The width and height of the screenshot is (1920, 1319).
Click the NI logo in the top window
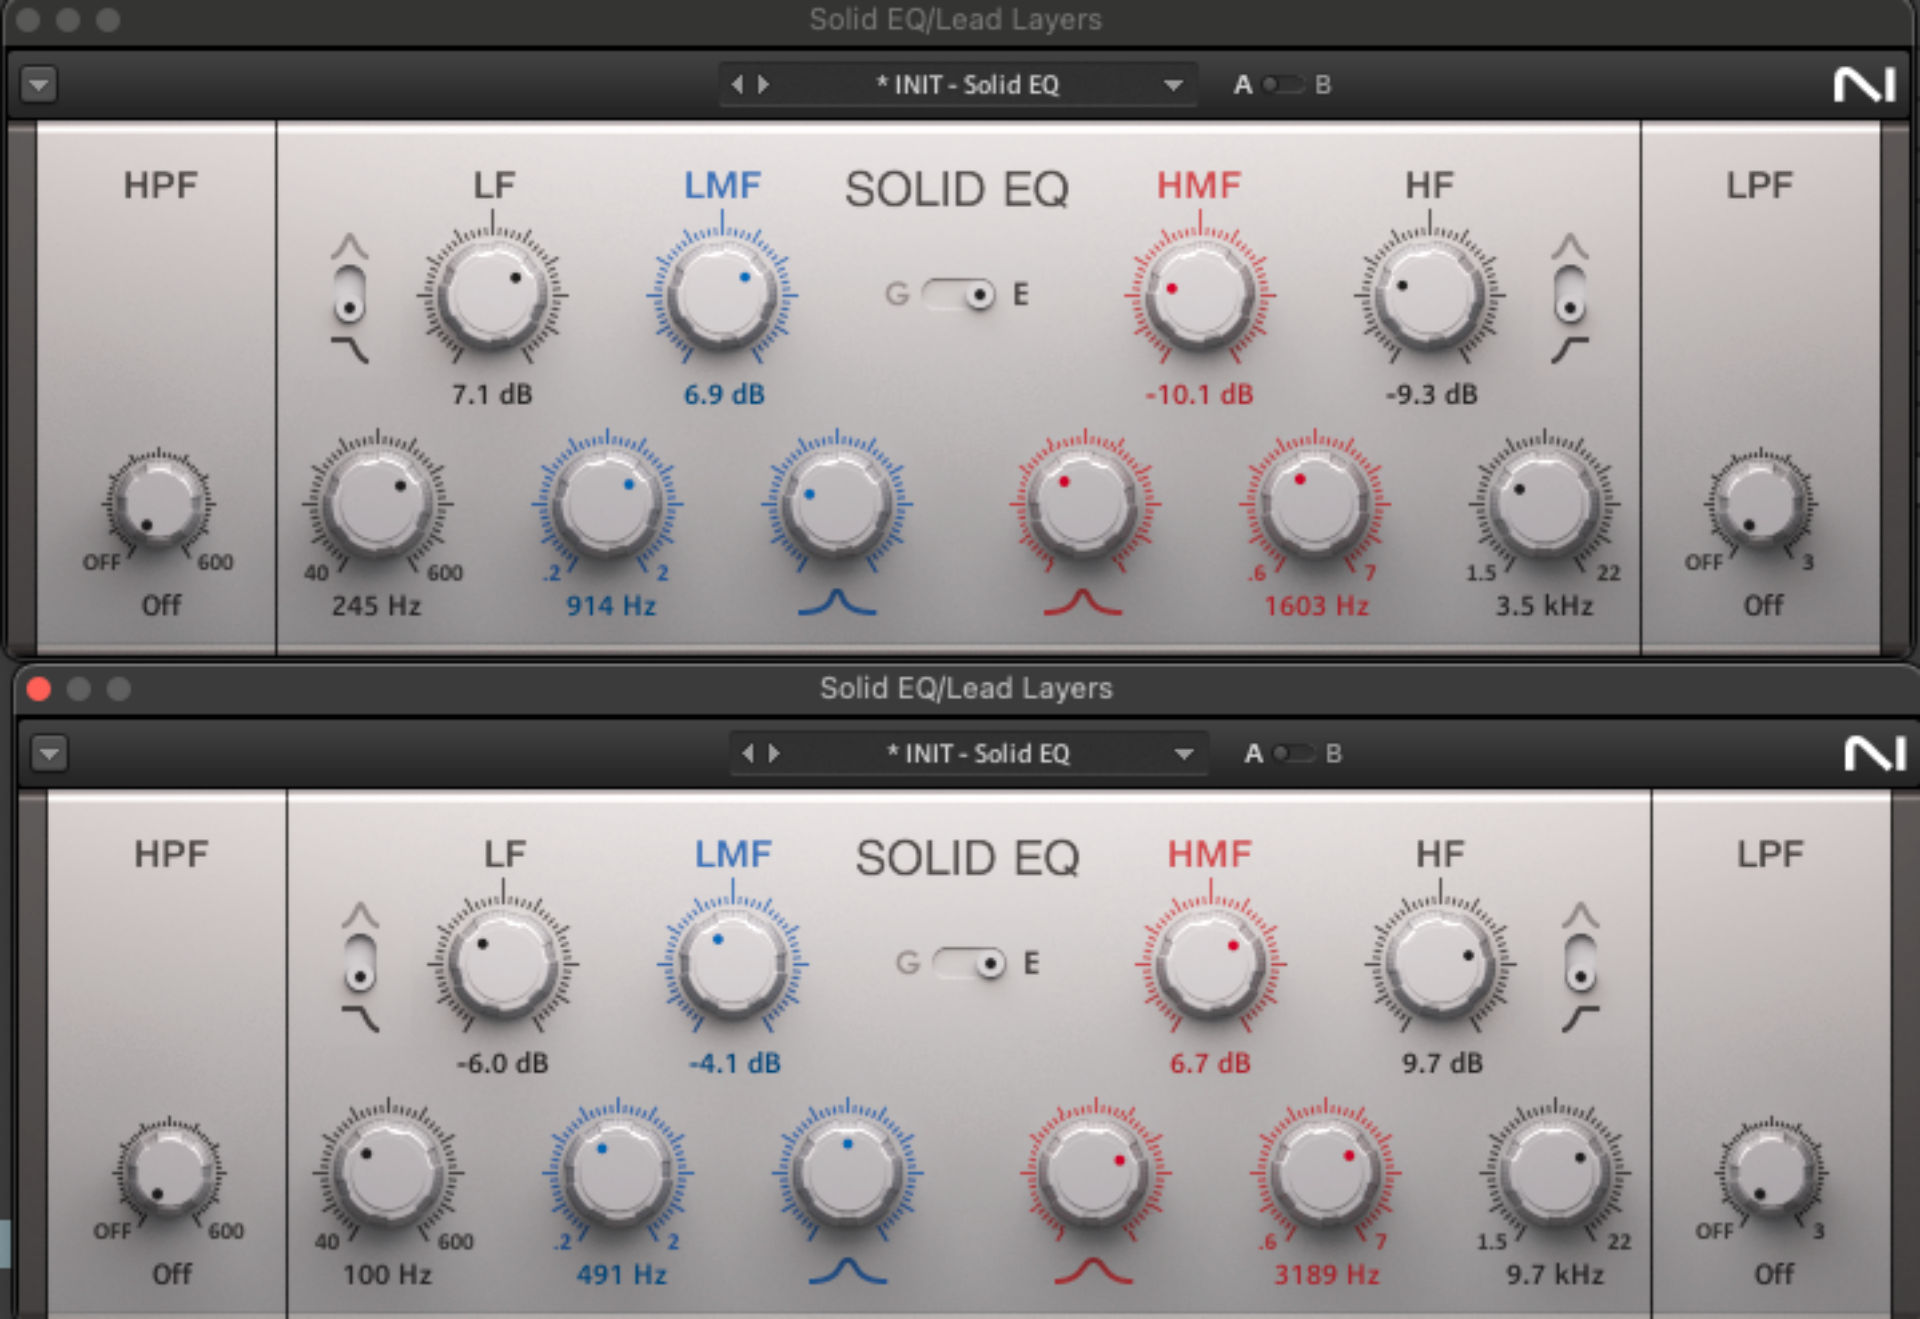1865,84
